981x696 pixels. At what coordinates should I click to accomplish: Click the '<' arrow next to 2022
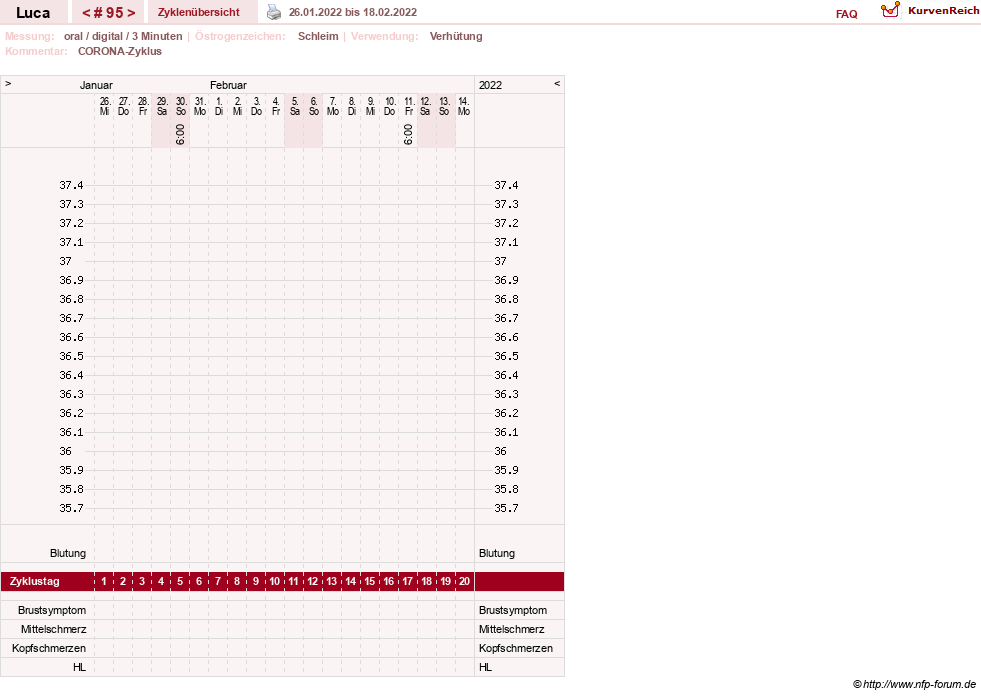[x=557, y=83]
